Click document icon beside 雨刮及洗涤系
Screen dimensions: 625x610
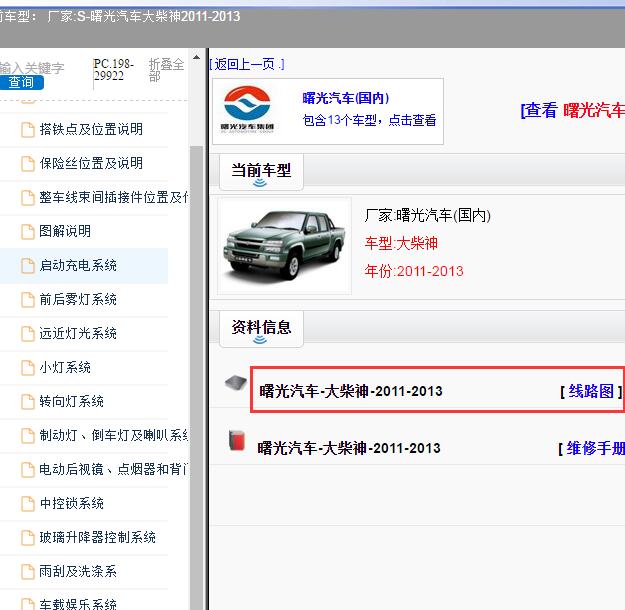[28, 572]
